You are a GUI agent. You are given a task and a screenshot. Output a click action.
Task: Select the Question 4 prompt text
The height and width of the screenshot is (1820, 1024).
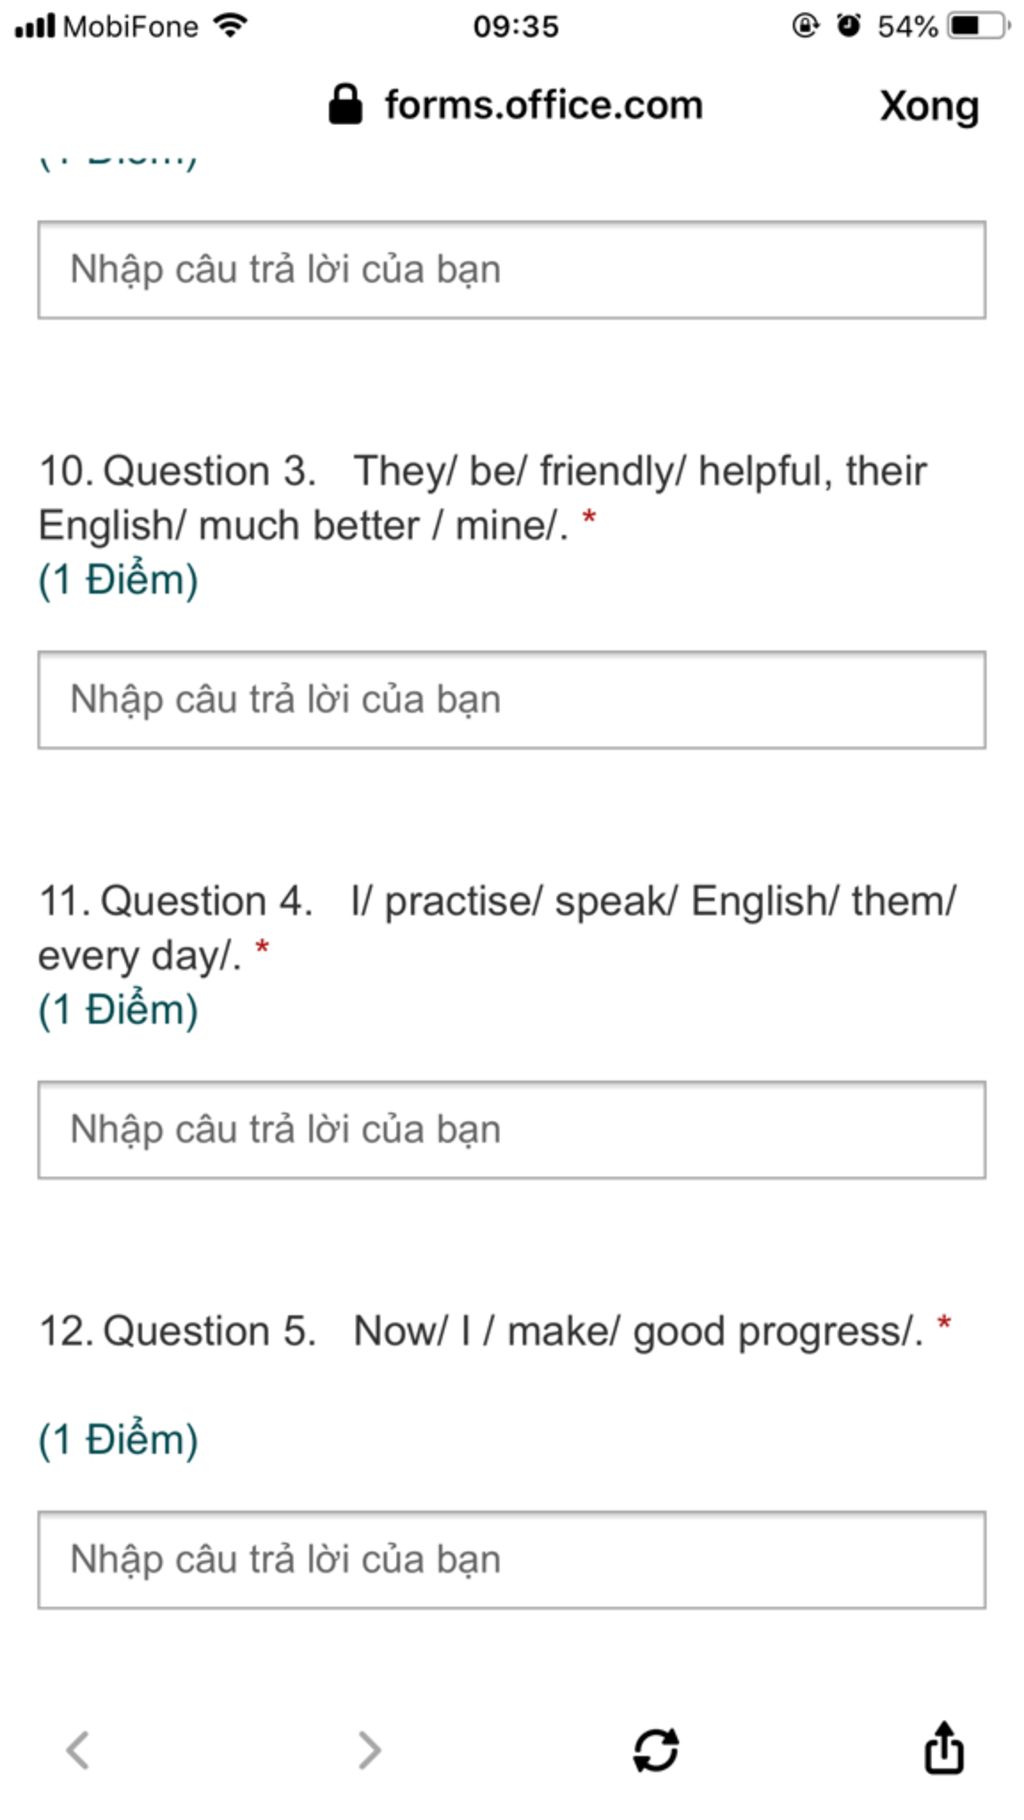(x=497, y=928)
